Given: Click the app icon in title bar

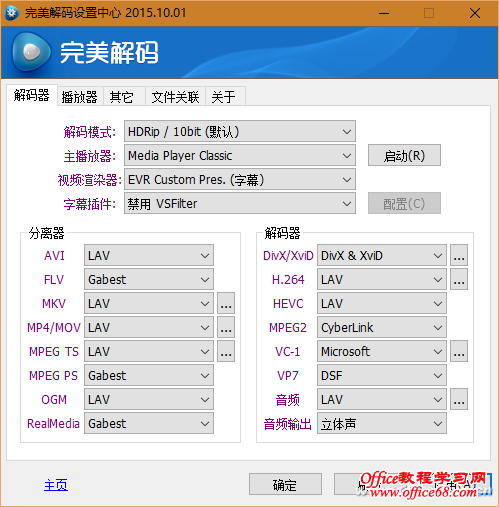Looking at the screenshot, I should point(12,13).
